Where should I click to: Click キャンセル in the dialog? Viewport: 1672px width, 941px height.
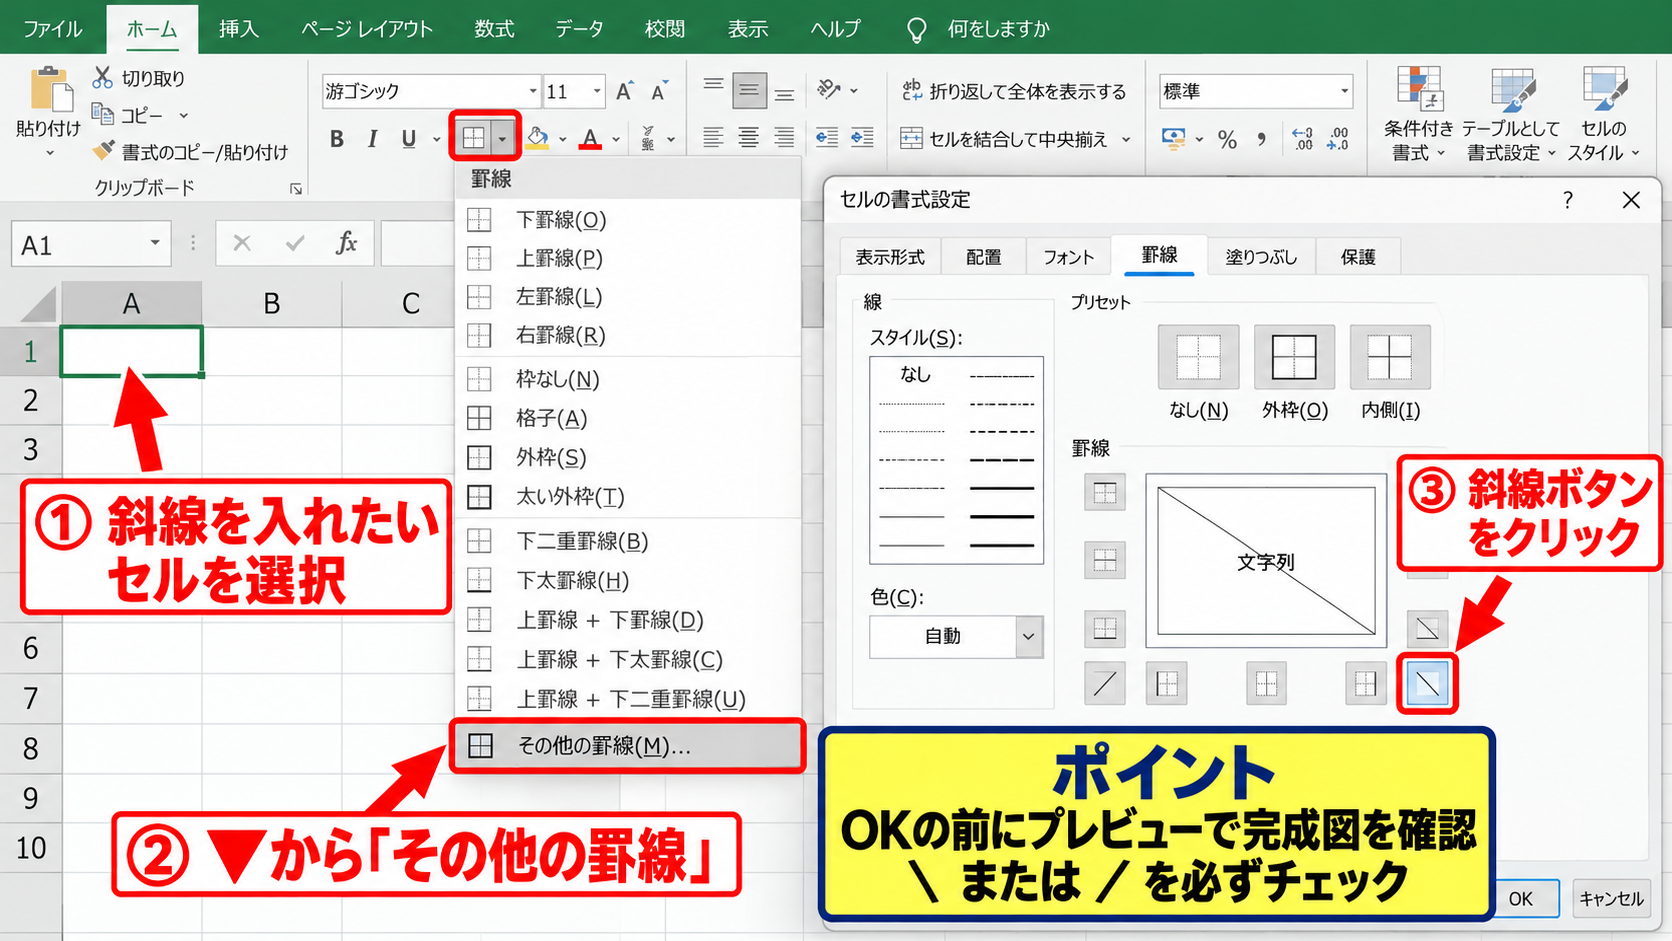point(1611,898)
